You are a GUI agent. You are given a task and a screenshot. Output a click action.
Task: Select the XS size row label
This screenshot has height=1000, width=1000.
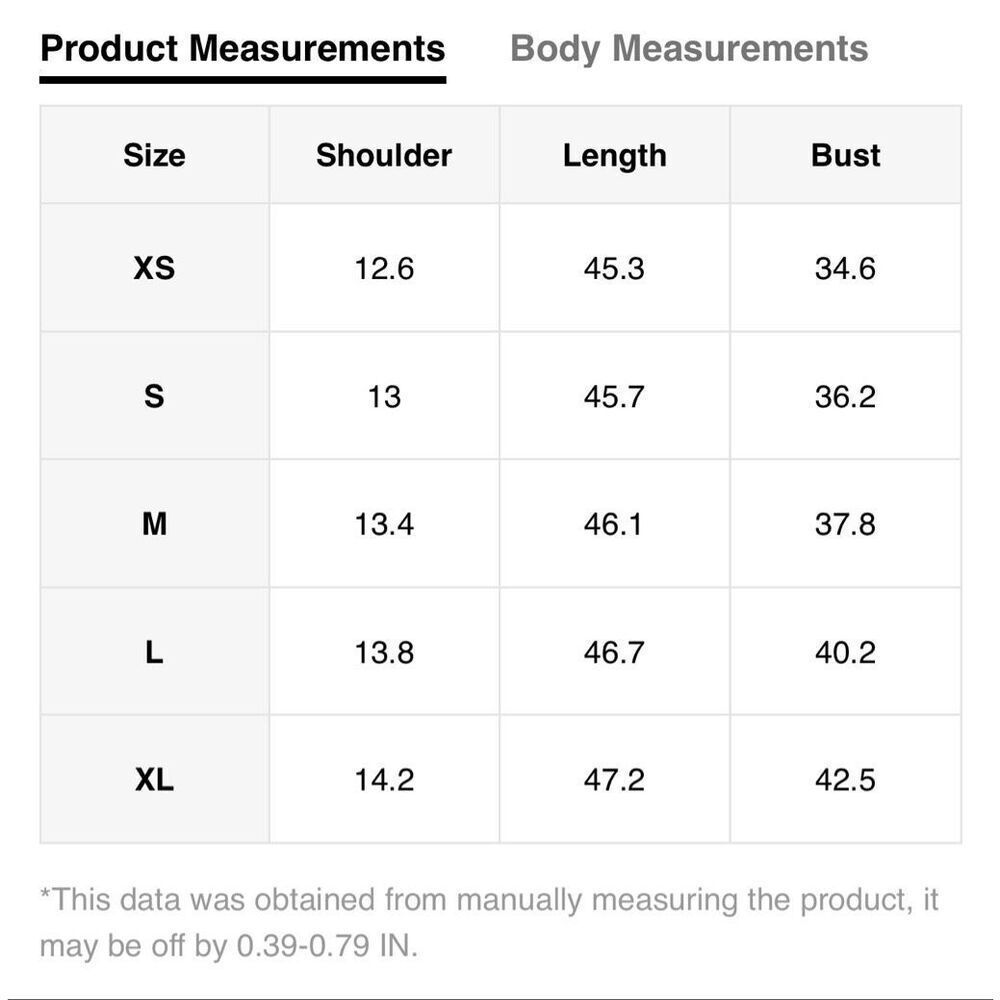(x=154, y=268)
